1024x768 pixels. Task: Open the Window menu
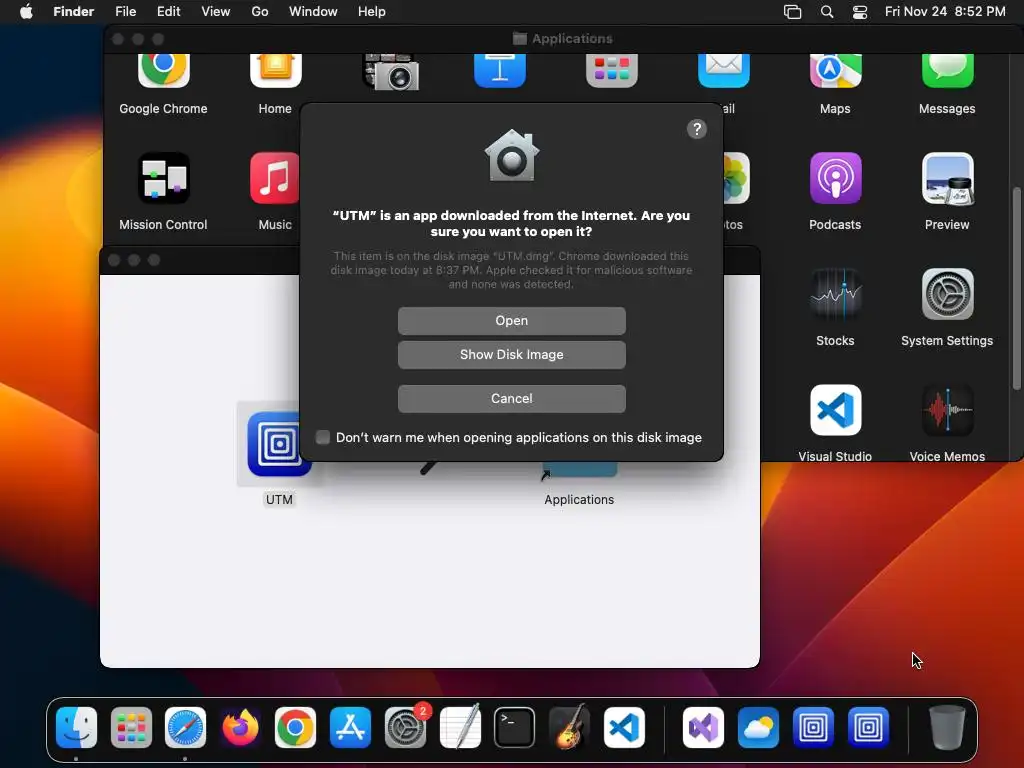(313, 12)
